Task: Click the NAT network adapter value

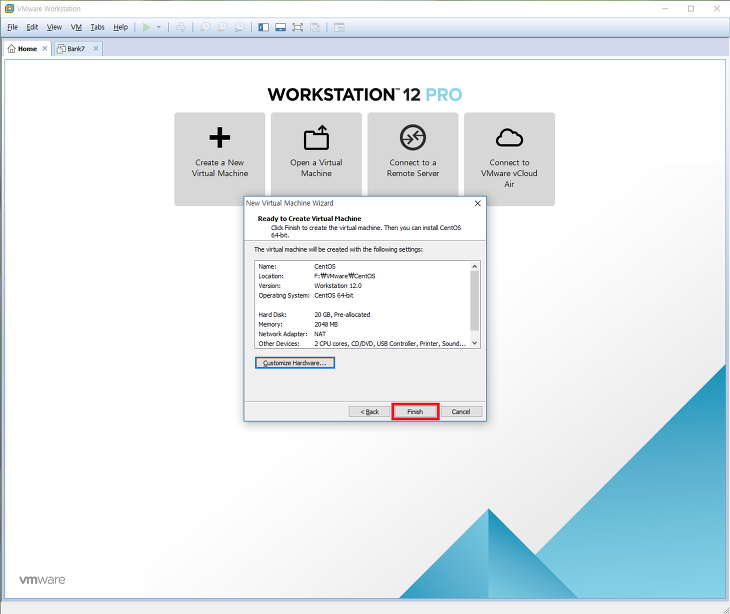Action: (x=320, y=334)
